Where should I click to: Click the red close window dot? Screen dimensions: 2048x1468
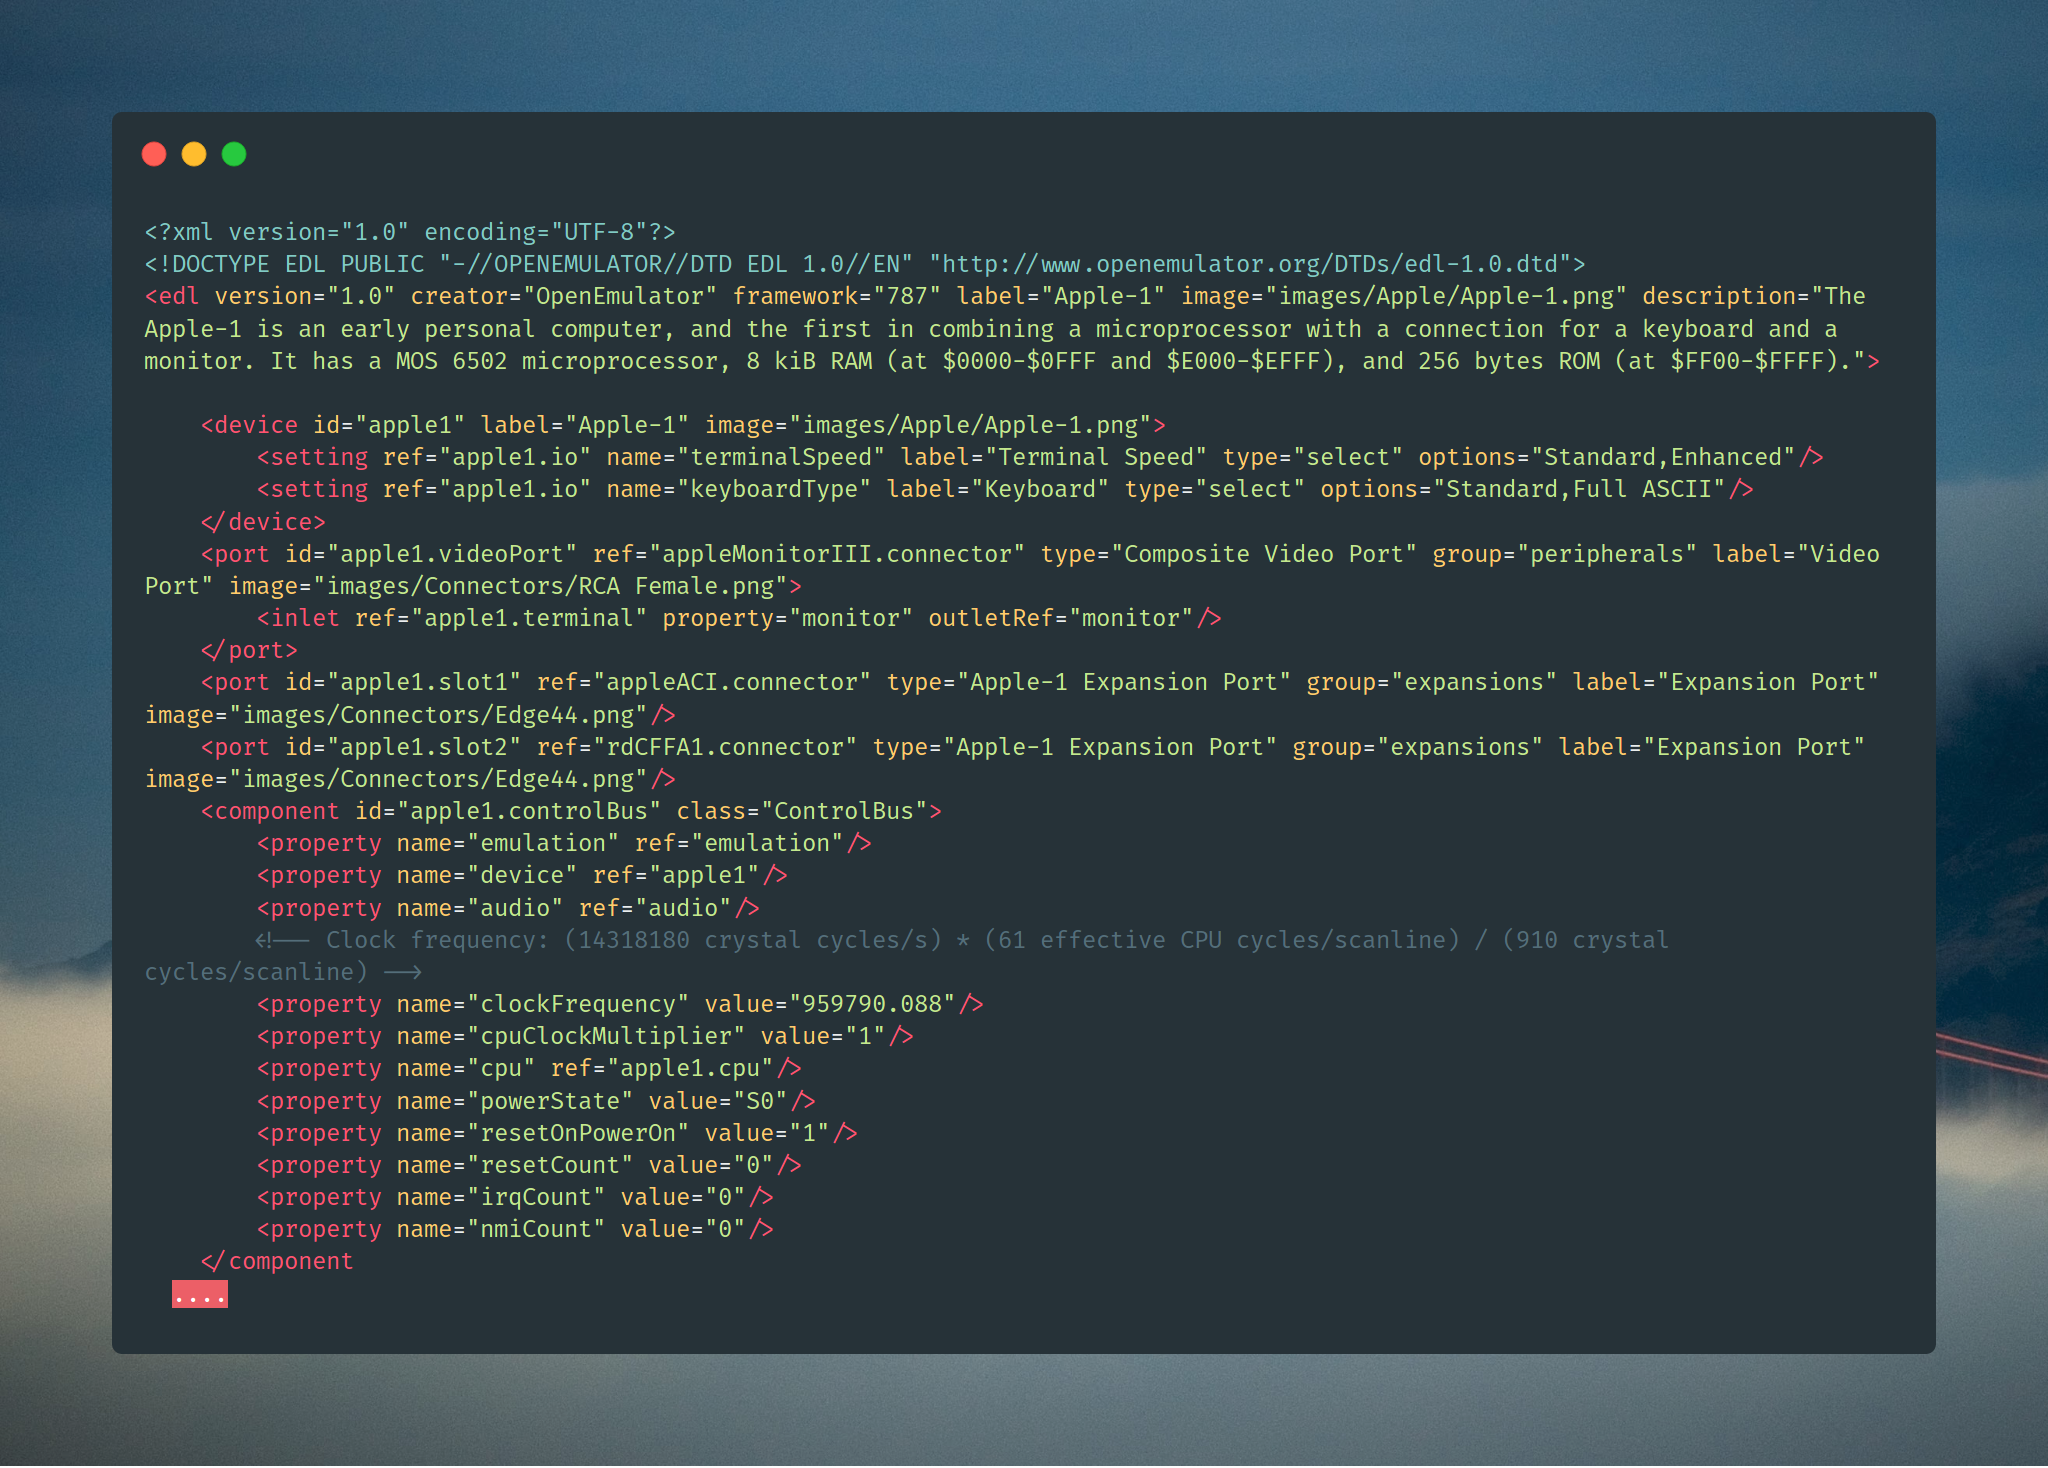pos(154,154)
